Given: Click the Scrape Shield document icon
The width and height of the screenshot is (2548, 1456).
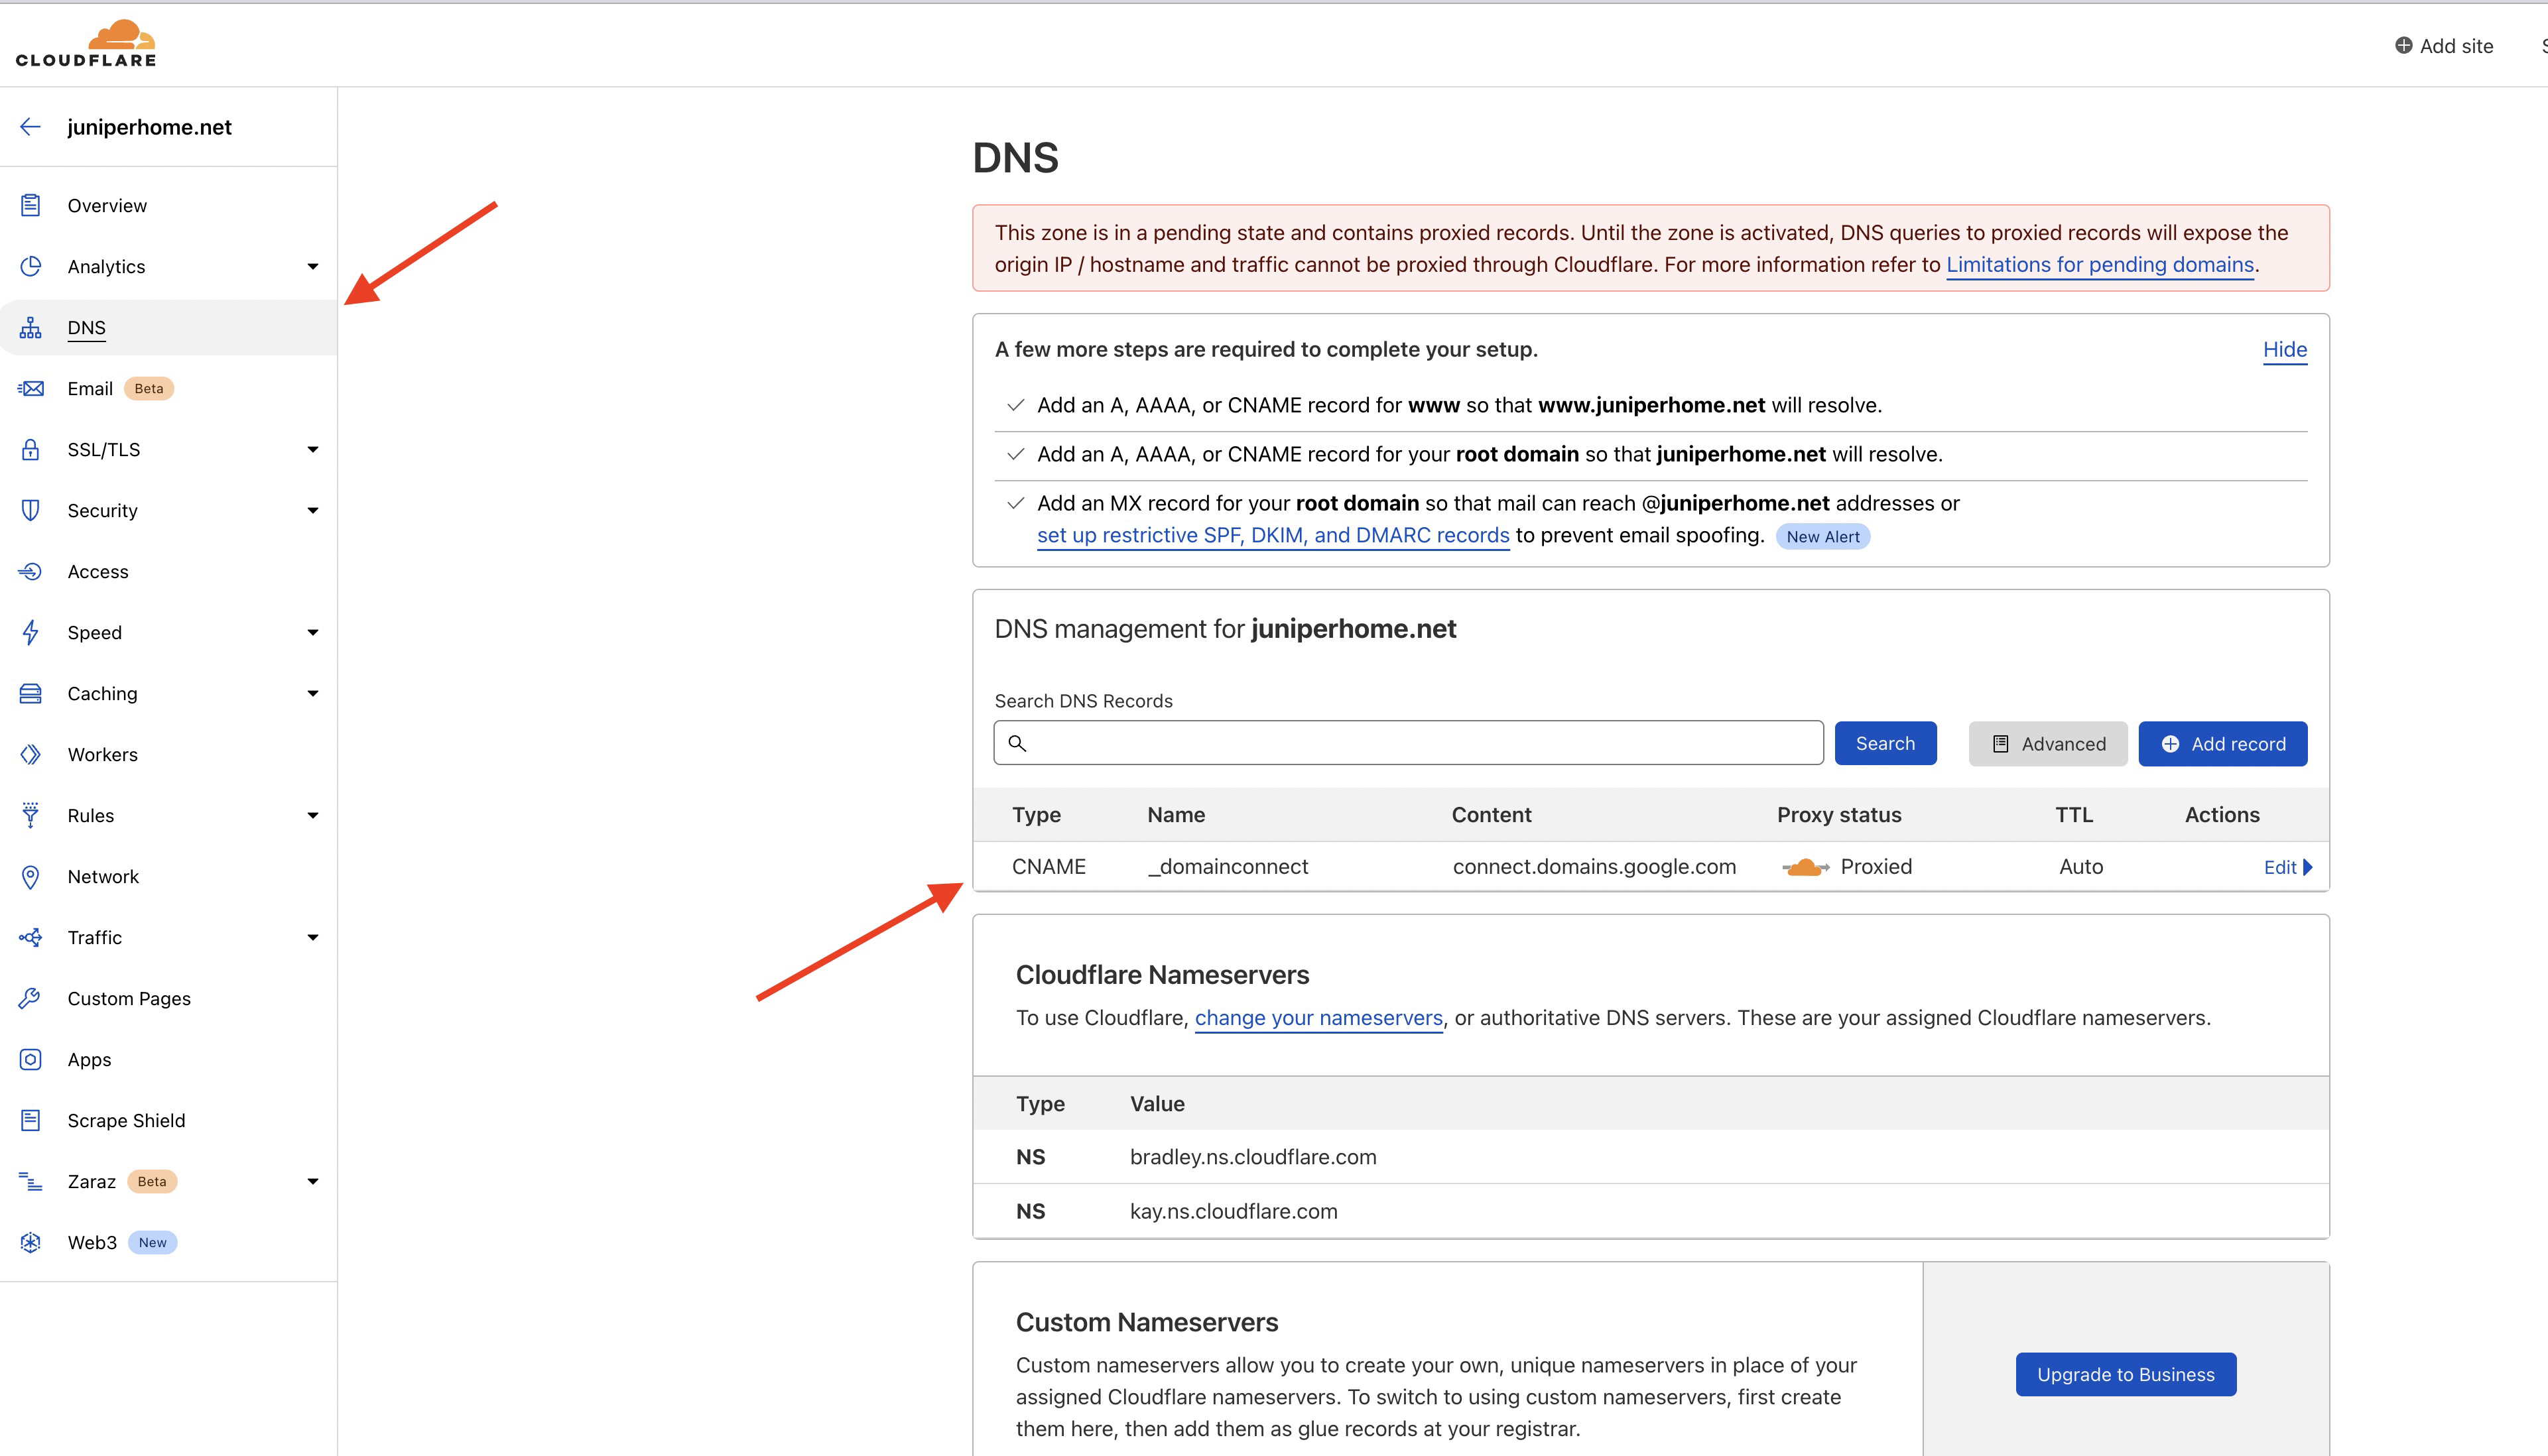Looking at the screenshot, I should (x=31, y=1120).
